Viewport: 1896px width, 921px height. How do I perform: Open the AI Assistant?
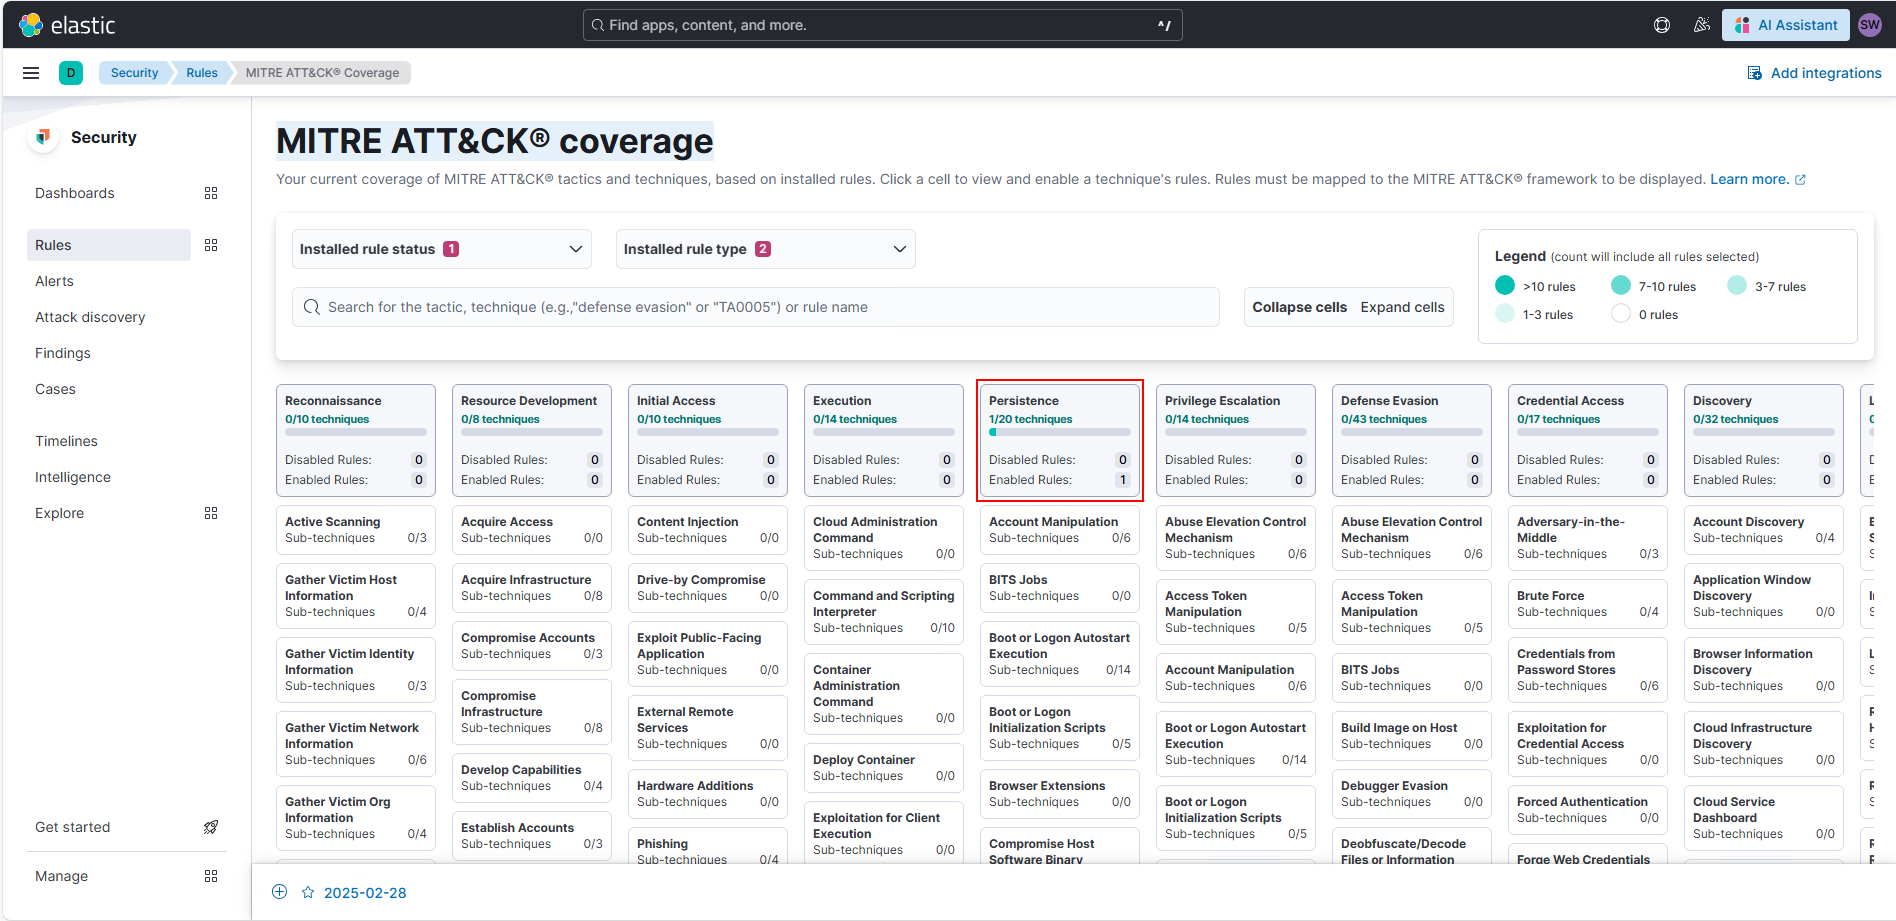point(1786,25)
